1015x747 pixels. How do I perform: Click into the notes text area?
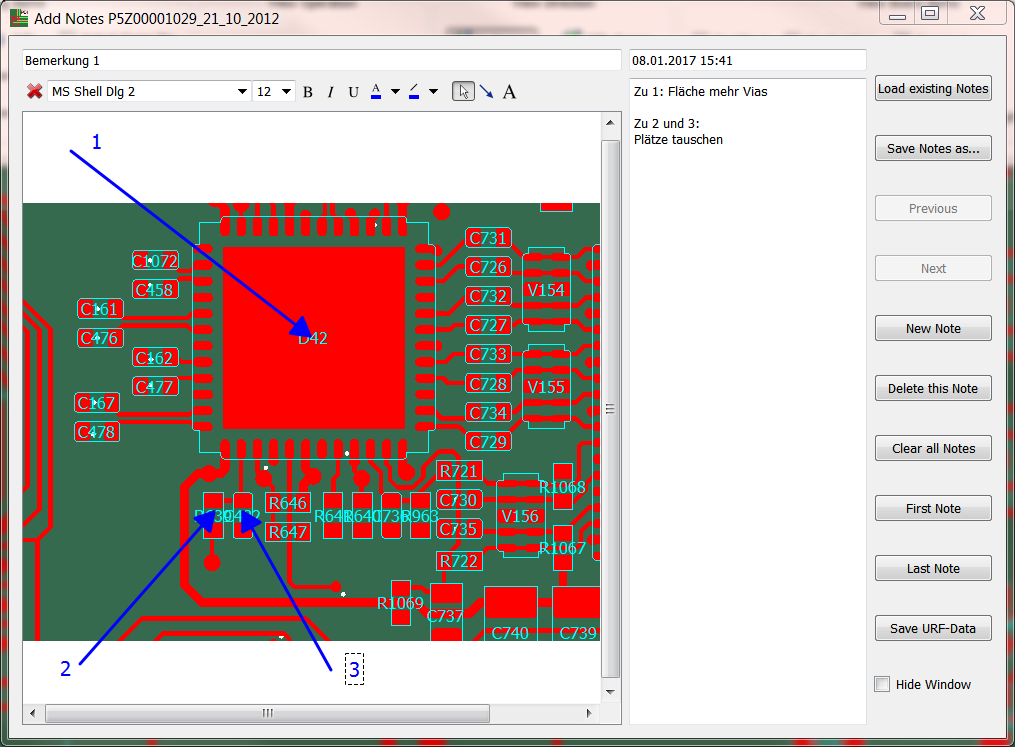(748, 401)
